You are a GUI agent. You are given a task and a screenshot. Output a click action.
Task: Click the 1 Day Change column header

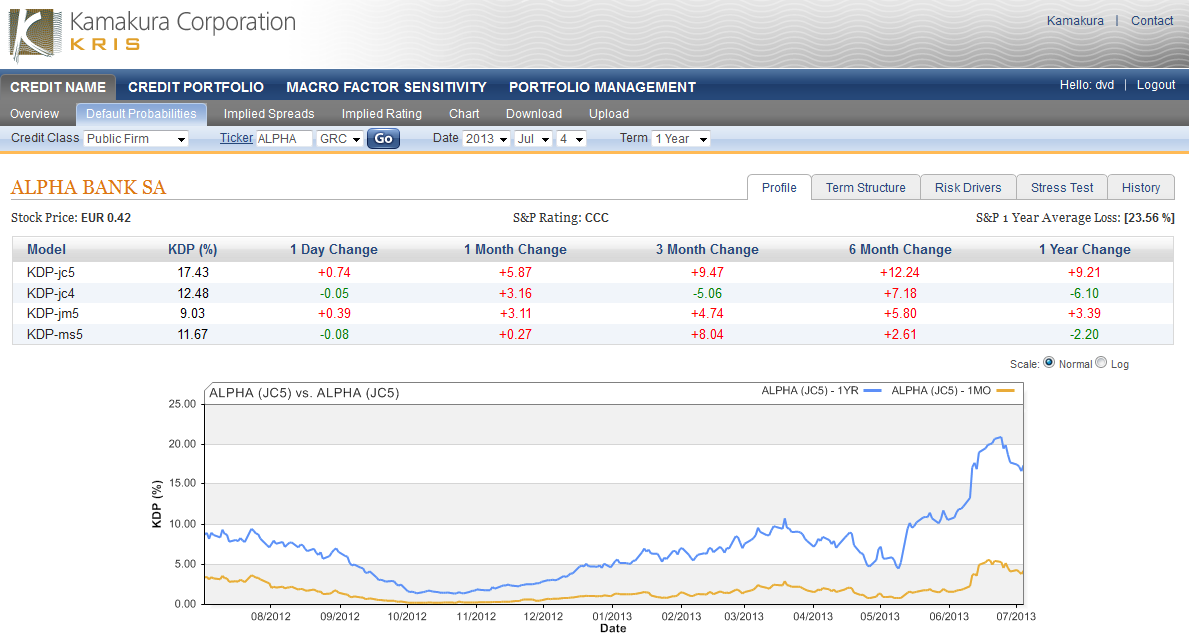pos(334,249)
